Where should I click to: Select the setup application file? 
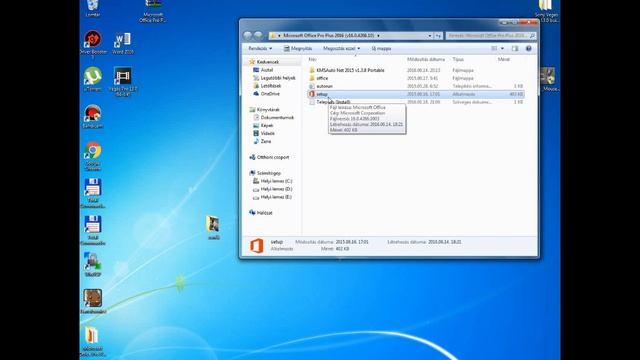click(416, 94)
